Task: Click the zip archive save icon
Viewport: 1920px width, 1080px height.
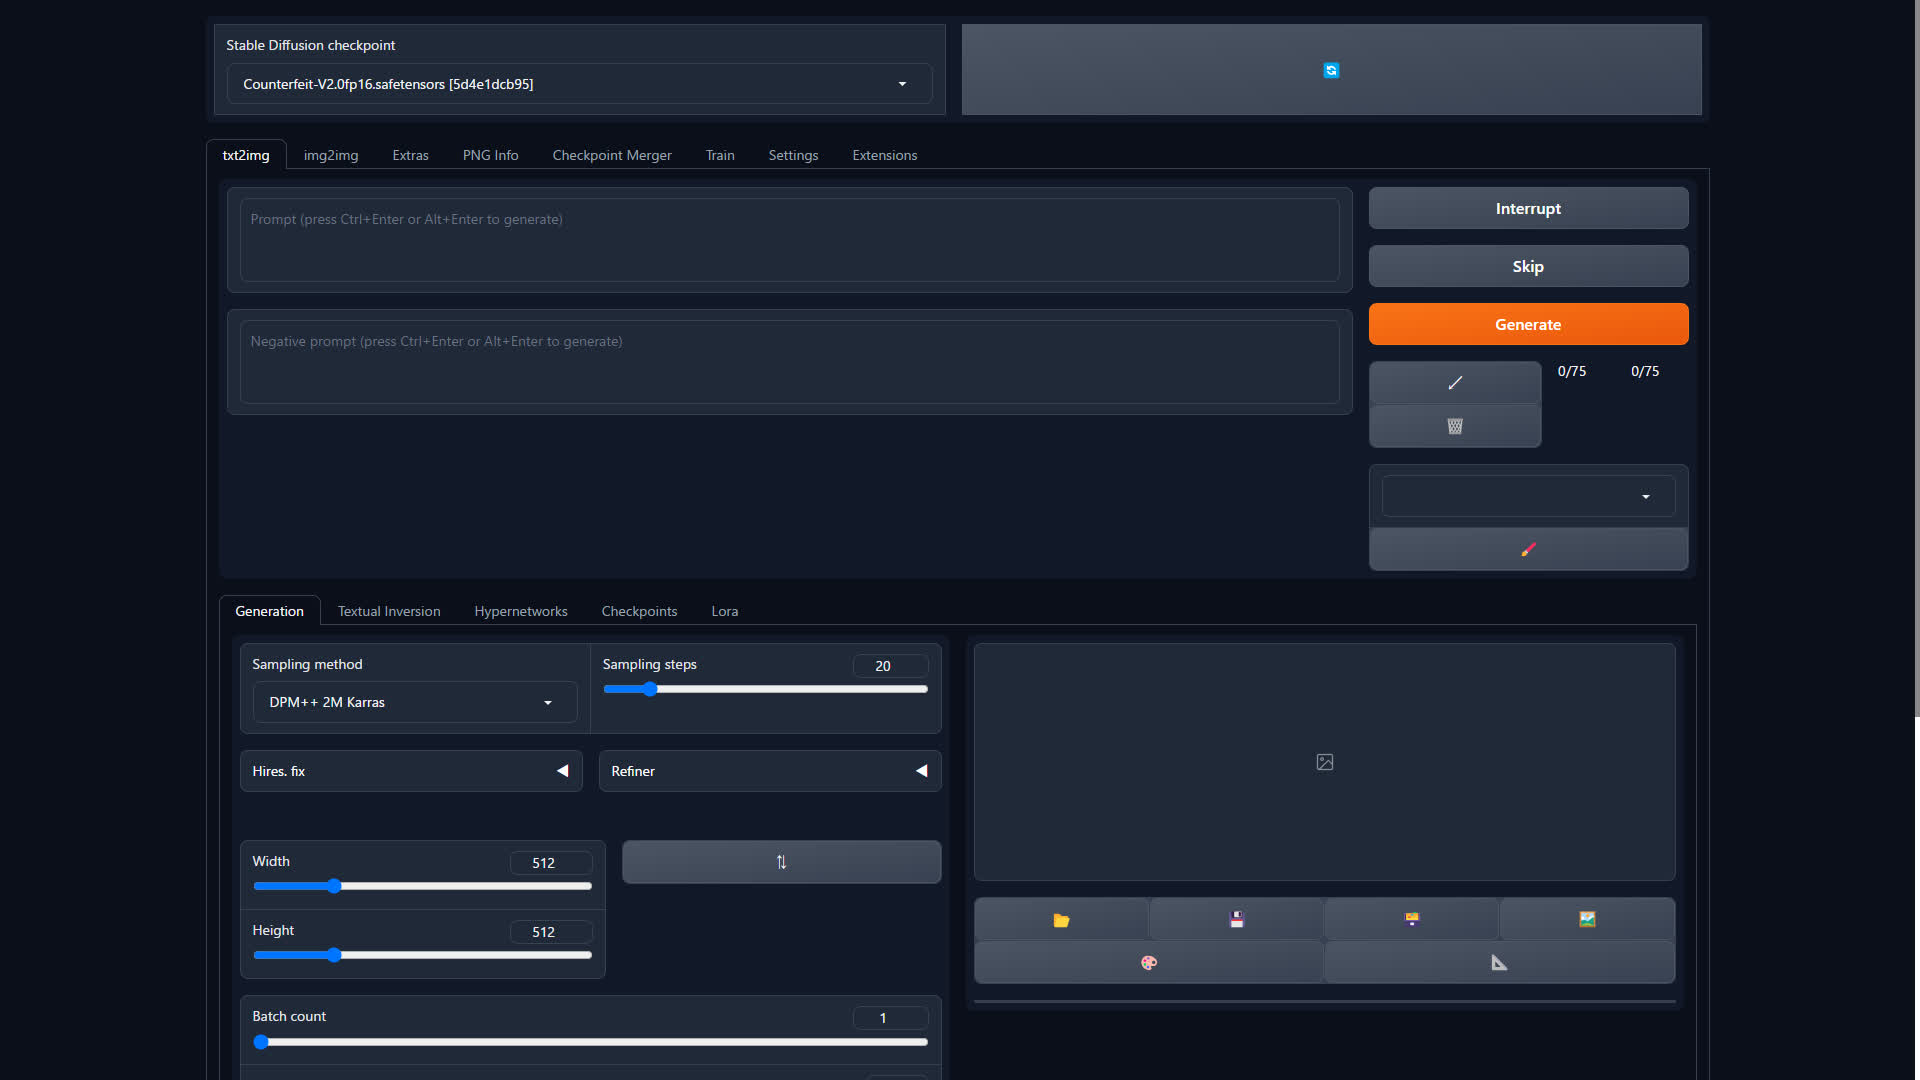Action: click(1411, 920)
